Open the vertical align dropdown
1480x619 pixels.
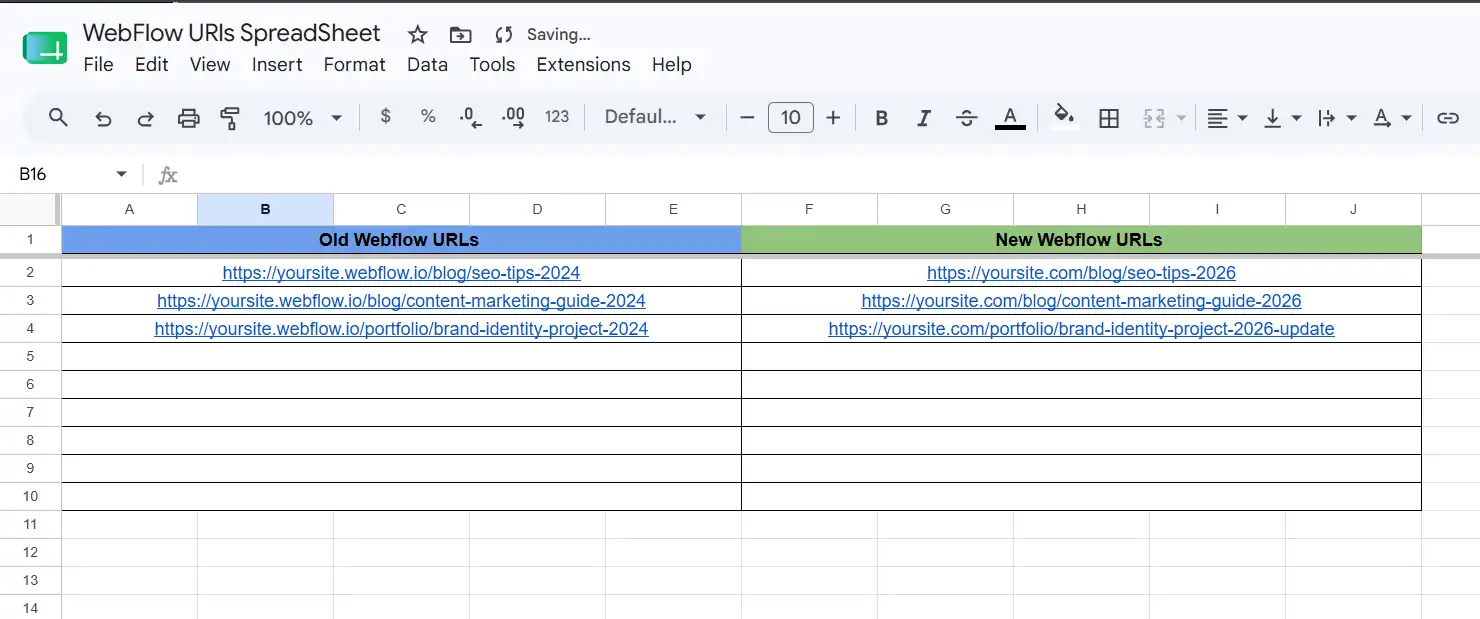[1282, 118]
